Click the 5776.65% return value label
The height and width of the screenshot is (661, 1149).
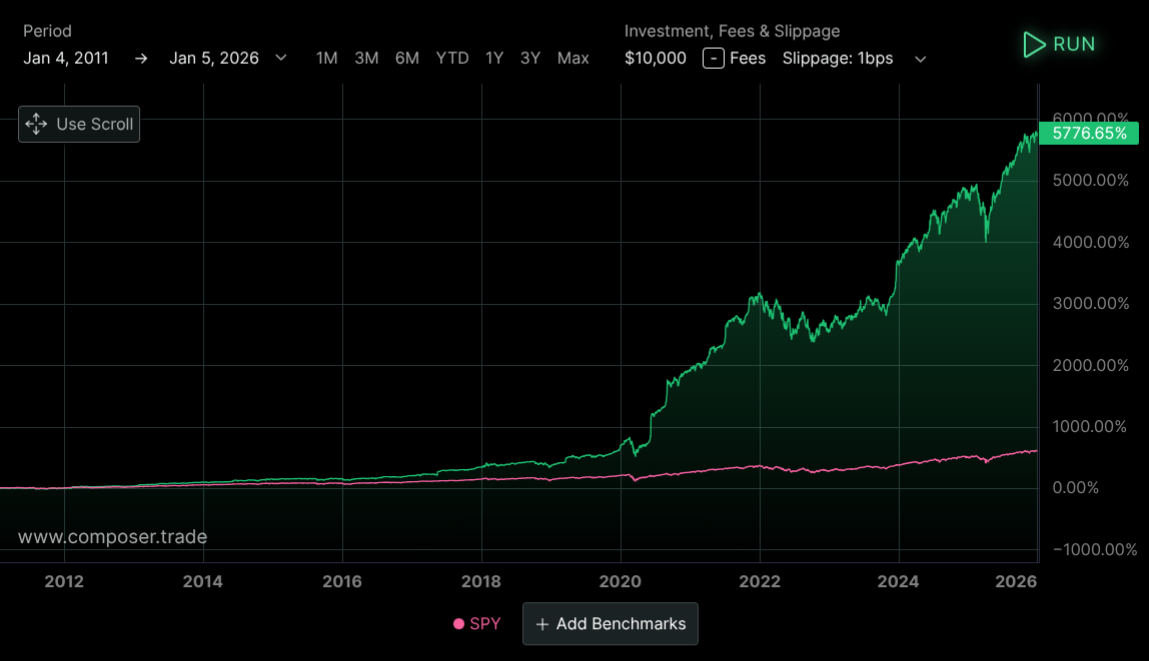[1089, 133]
